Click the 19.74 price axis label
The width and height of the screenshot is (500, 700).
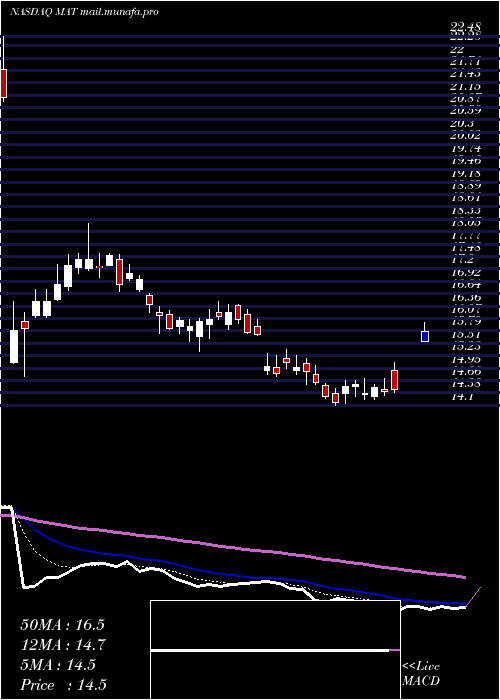tap(465, 149)
